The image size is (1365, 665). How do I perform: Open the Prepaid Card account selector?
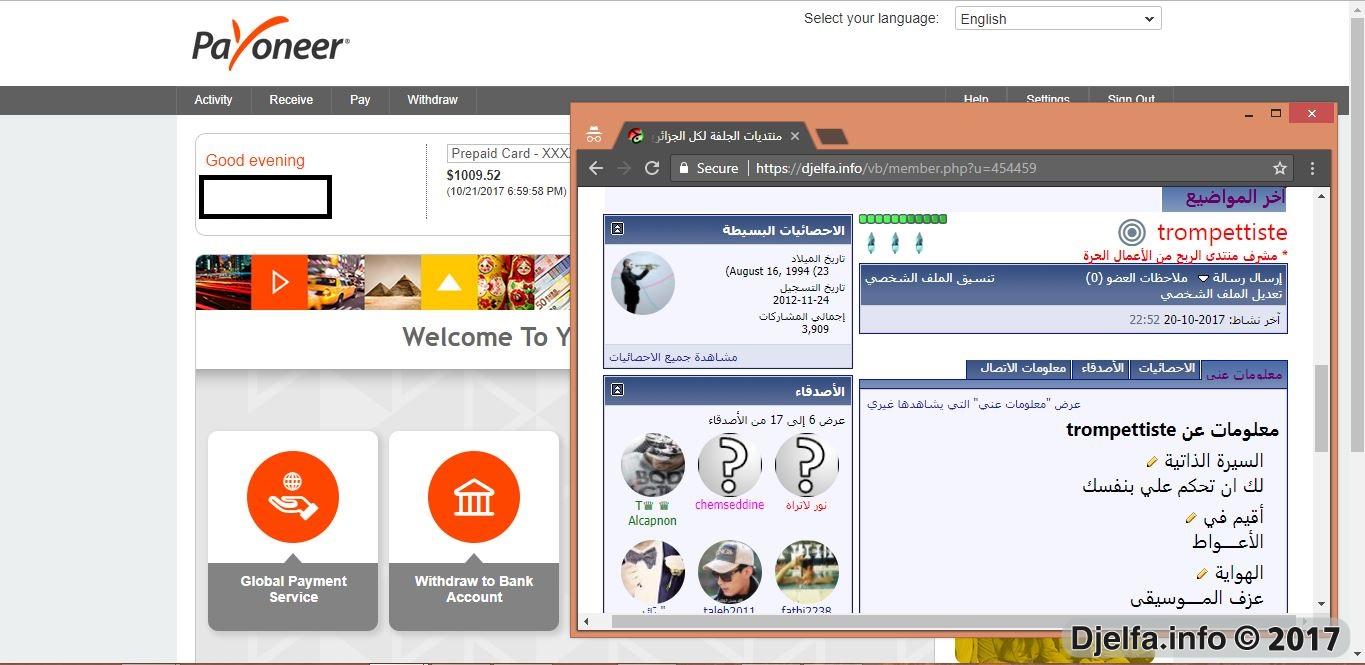[509, 153]
